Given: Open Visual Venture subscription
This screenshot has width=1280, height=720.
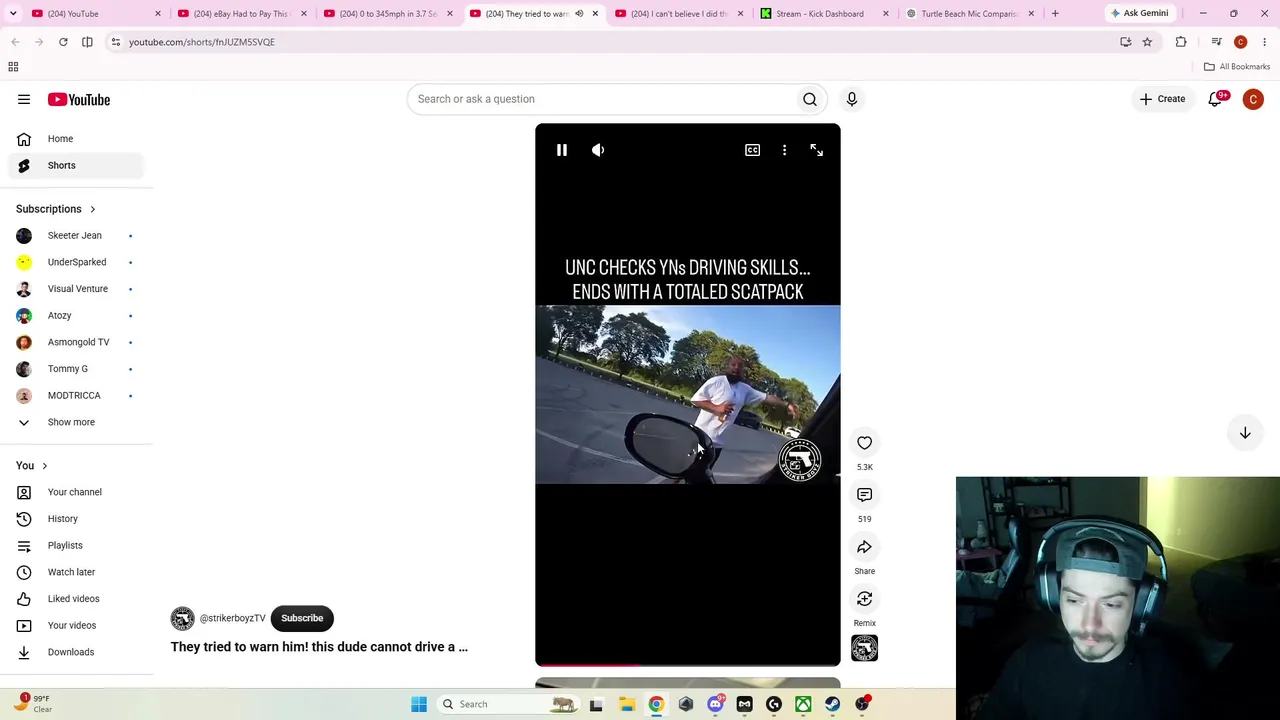Looking at the screenshot, I should pyautogui.click(x=76, y=289).
